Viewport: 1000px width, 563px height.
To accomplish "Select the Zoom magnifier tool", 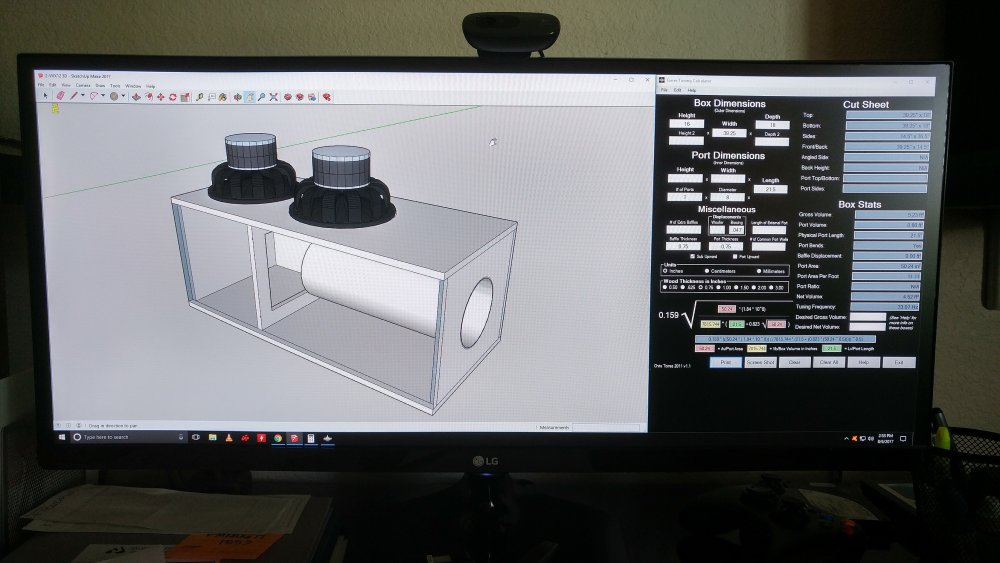I will tap(261, 97).
